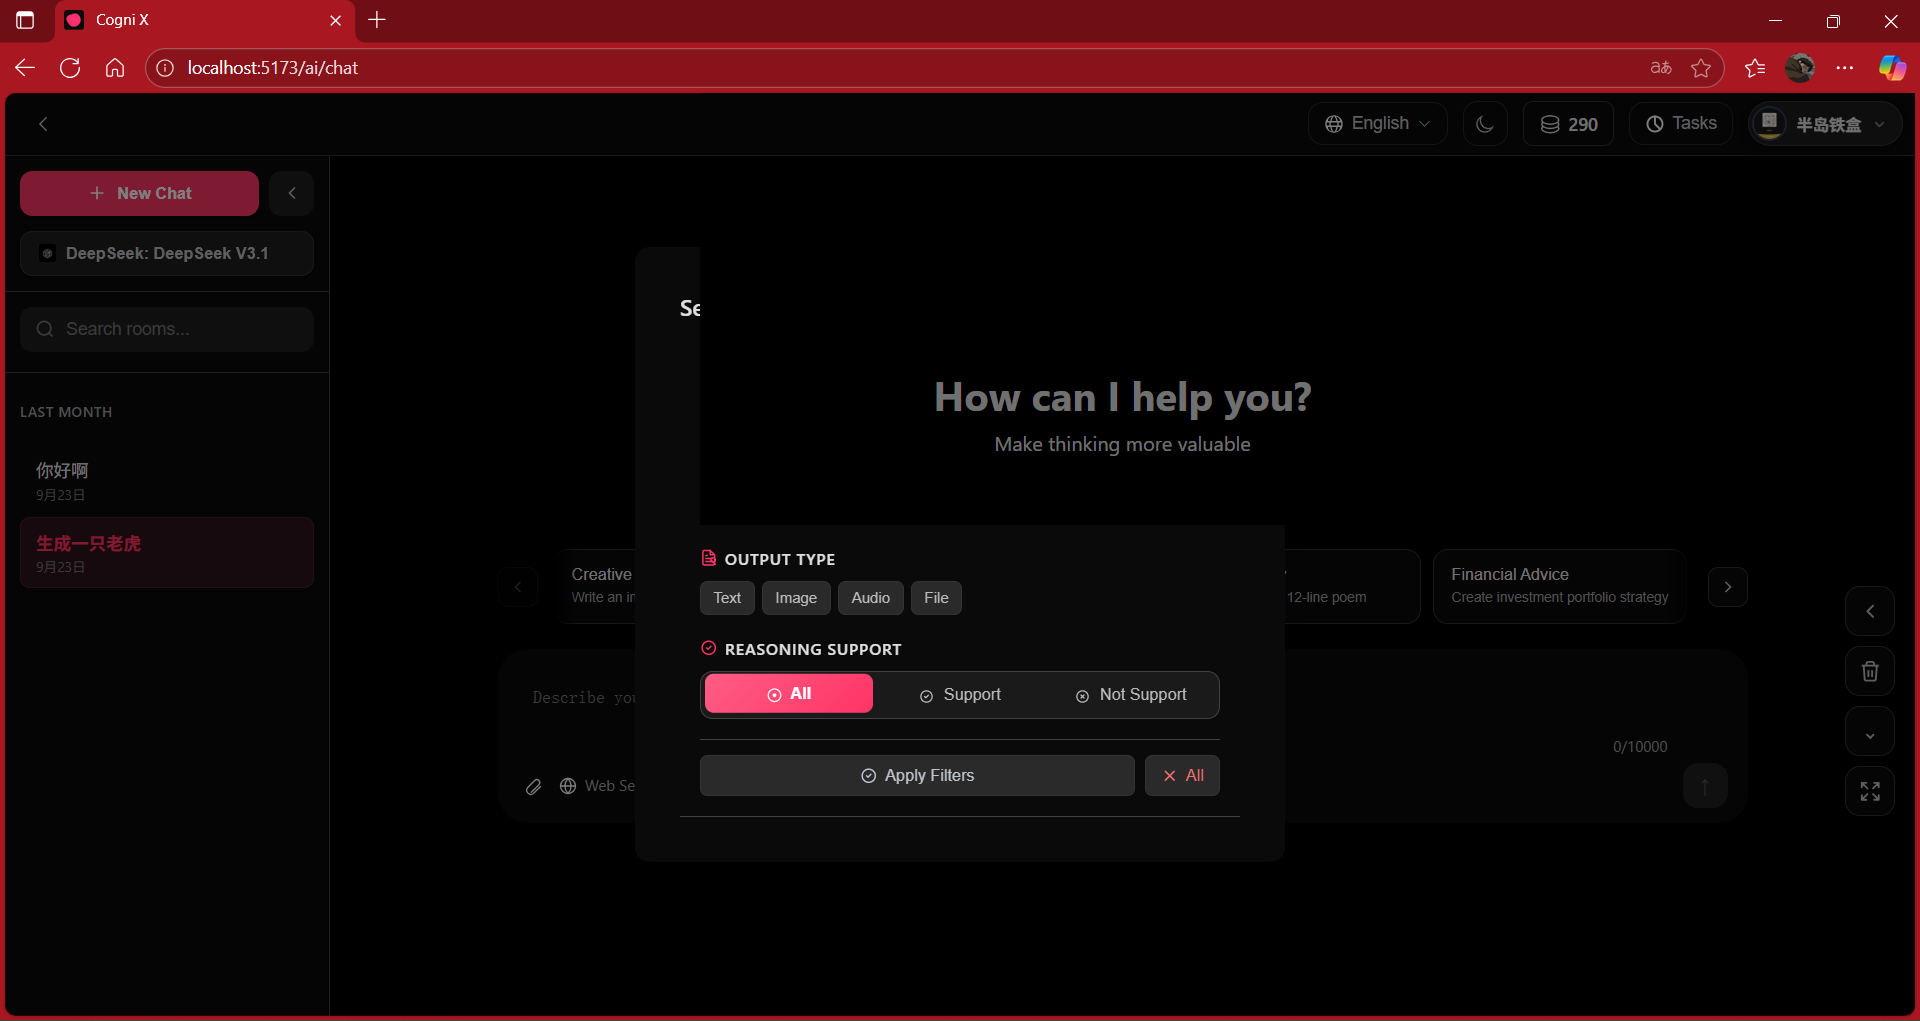The width and height of the screenshot is (1920, 1021).
Task: Click the Search rooms input field
Action: pyautogui.click(x=167, y=329)
